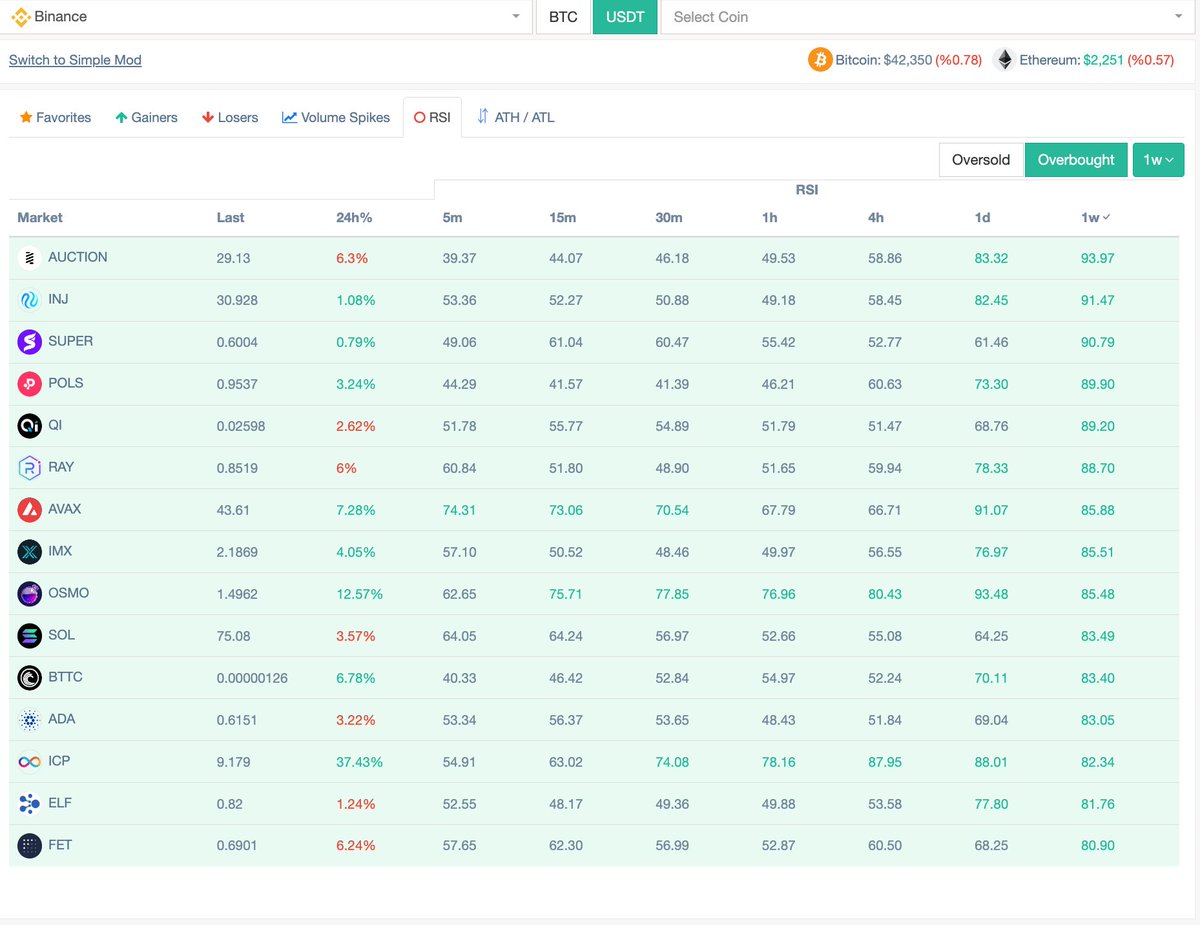Switch to BTC quote currency
Image resolution: width=1200 pixels, height=925 pixels.
coord(562,17)
